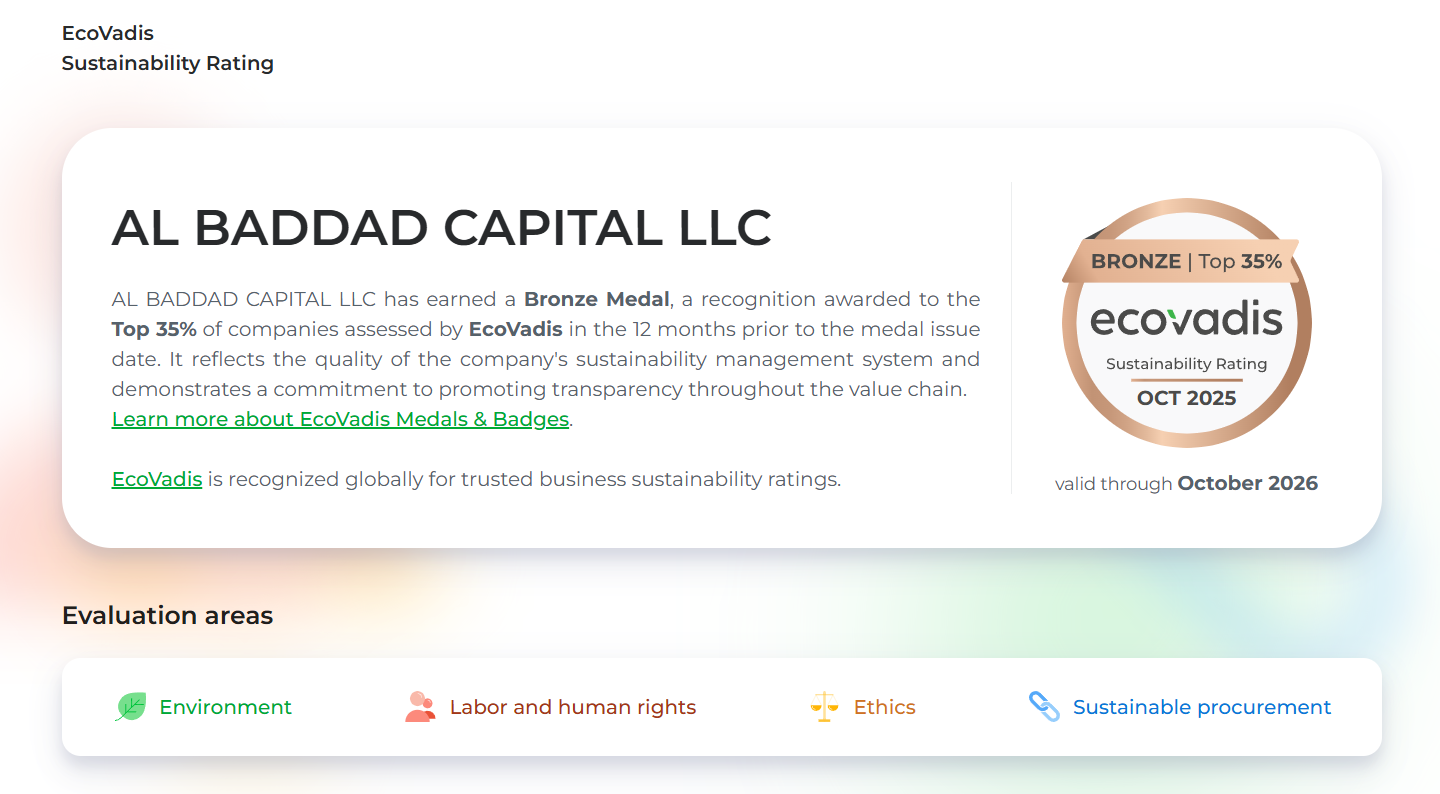
Task: Select the Ethics evaluation area label
Action: [x=884, y=707]
